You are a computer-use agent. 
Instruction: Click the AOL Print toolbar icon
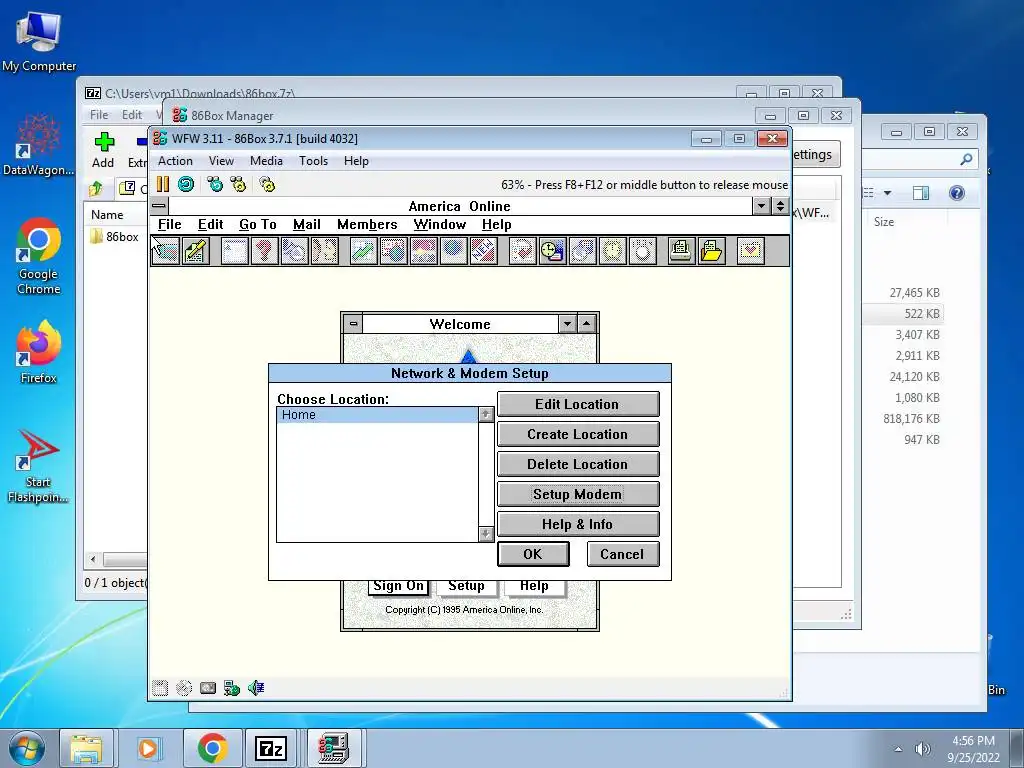(682, 251)
